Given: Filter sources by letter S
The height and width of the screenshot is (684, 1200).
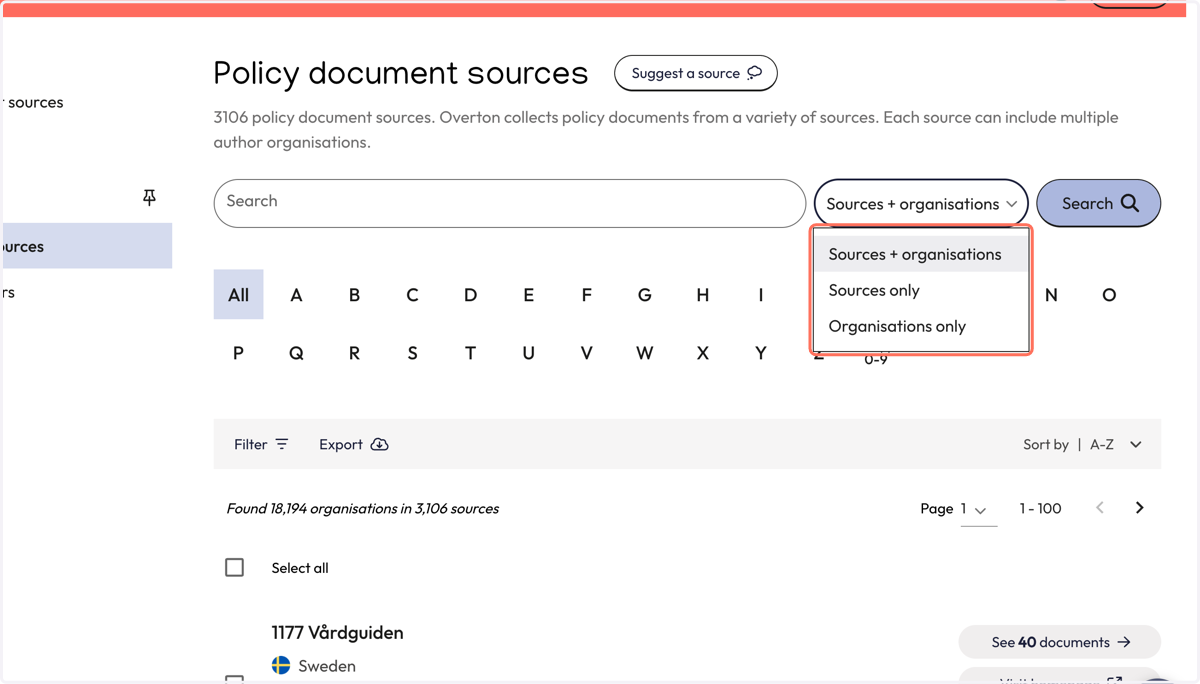Looking at the screenshot, I should point(412,352).
